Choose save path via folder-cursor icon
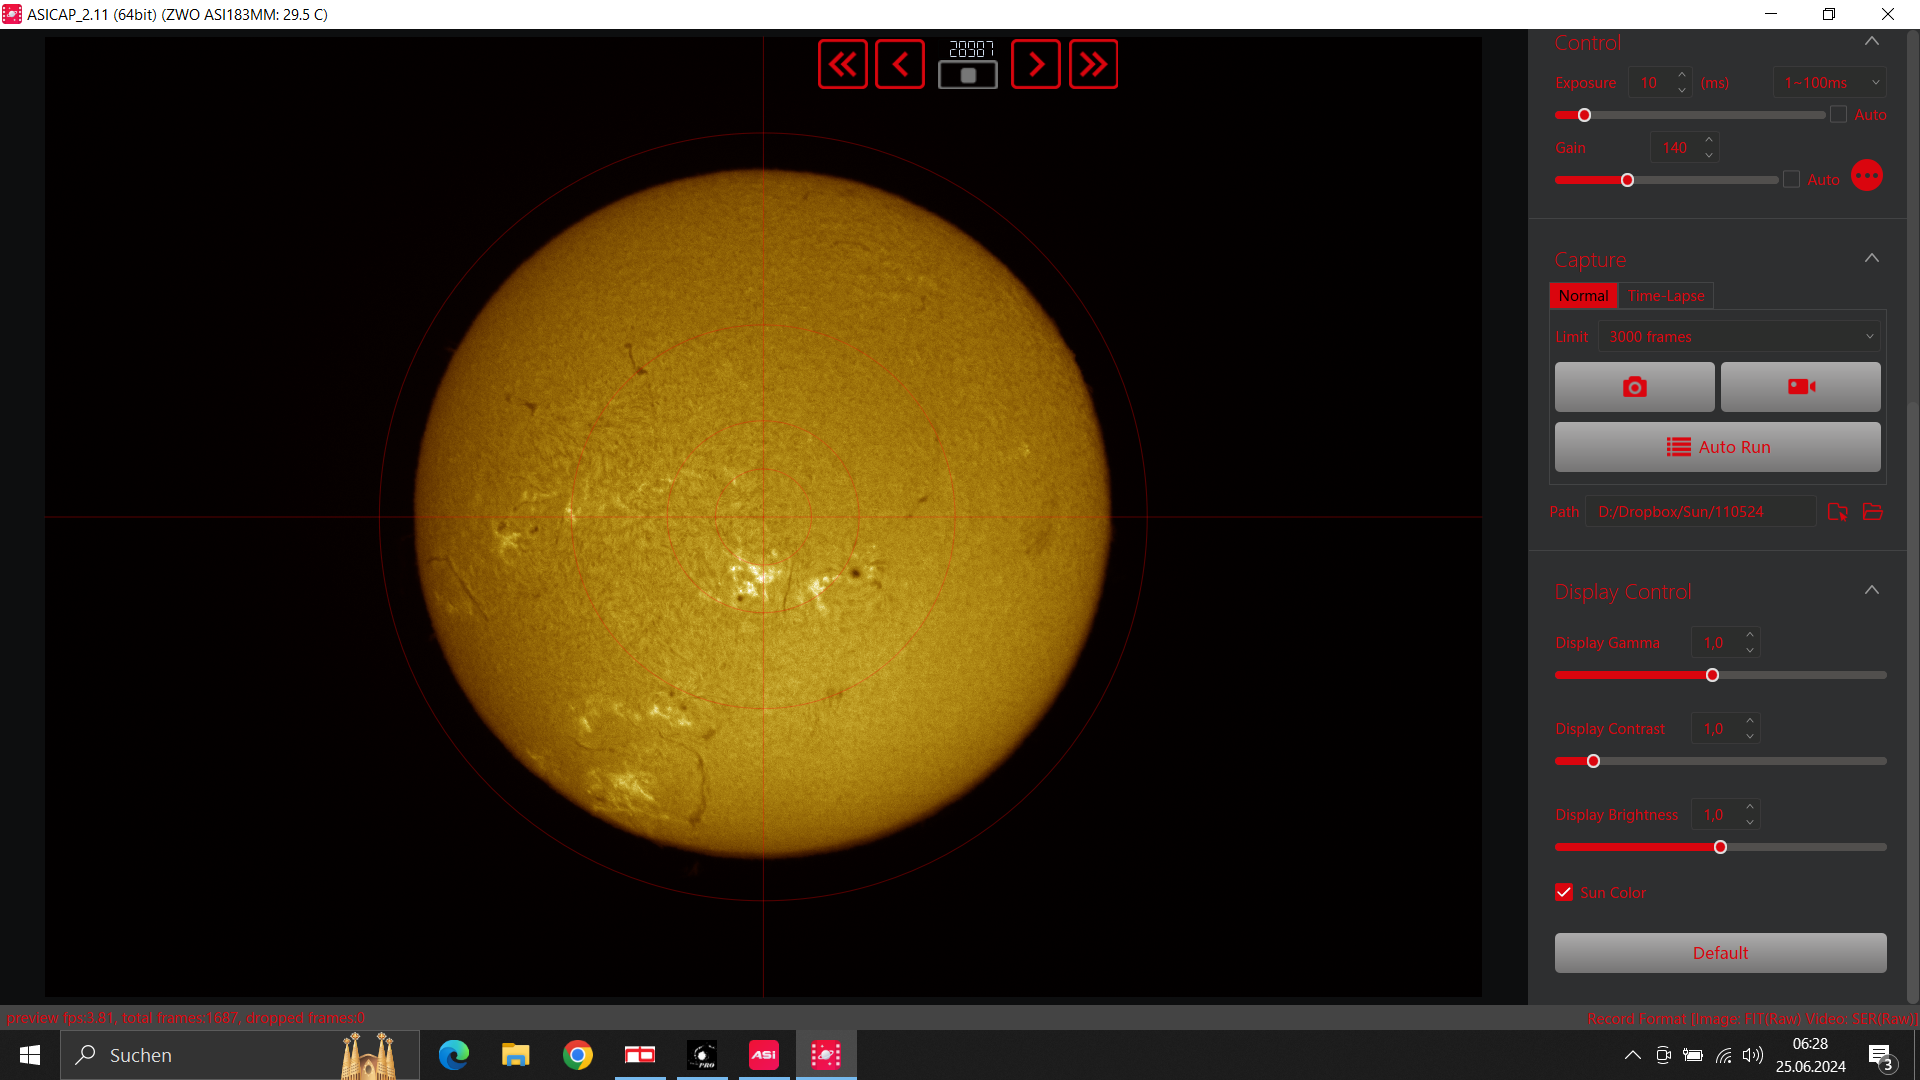Screen dimensions: 1920x1080 (x=1837, y=512)
